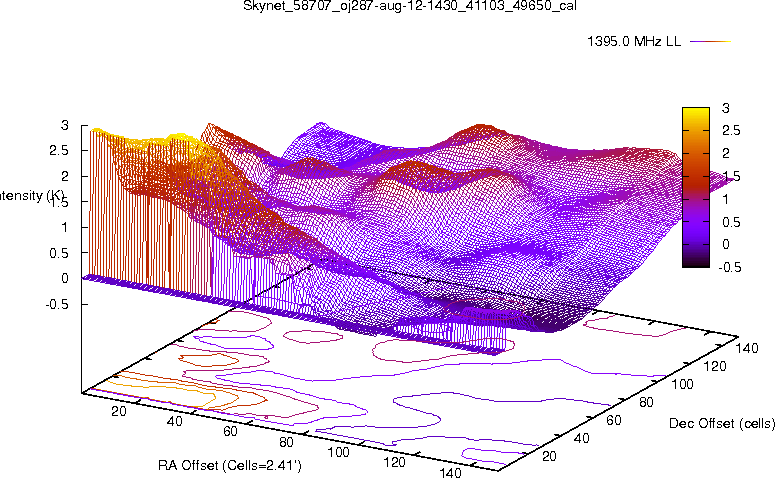Pick the value 2.5 on the color bar scale
The image size is (775, 478).
point(731,131)
